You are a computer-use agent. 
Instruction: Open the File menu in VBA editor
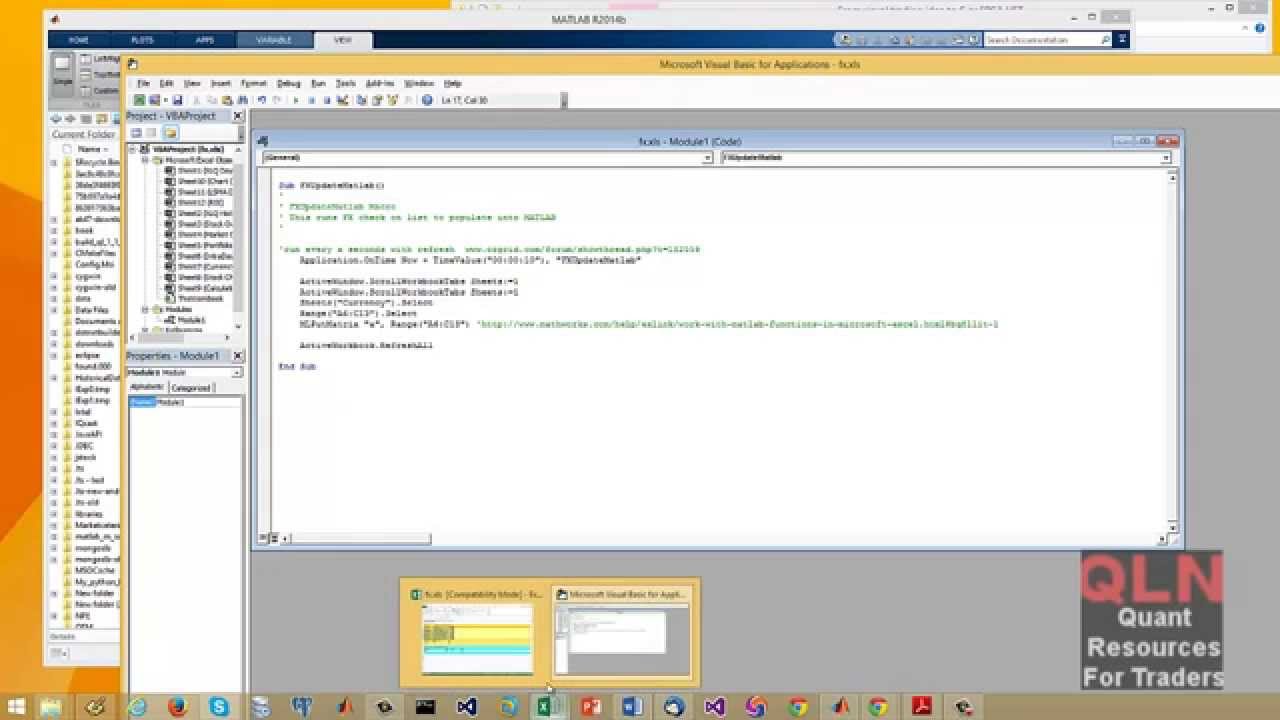(x=143, y=83)
